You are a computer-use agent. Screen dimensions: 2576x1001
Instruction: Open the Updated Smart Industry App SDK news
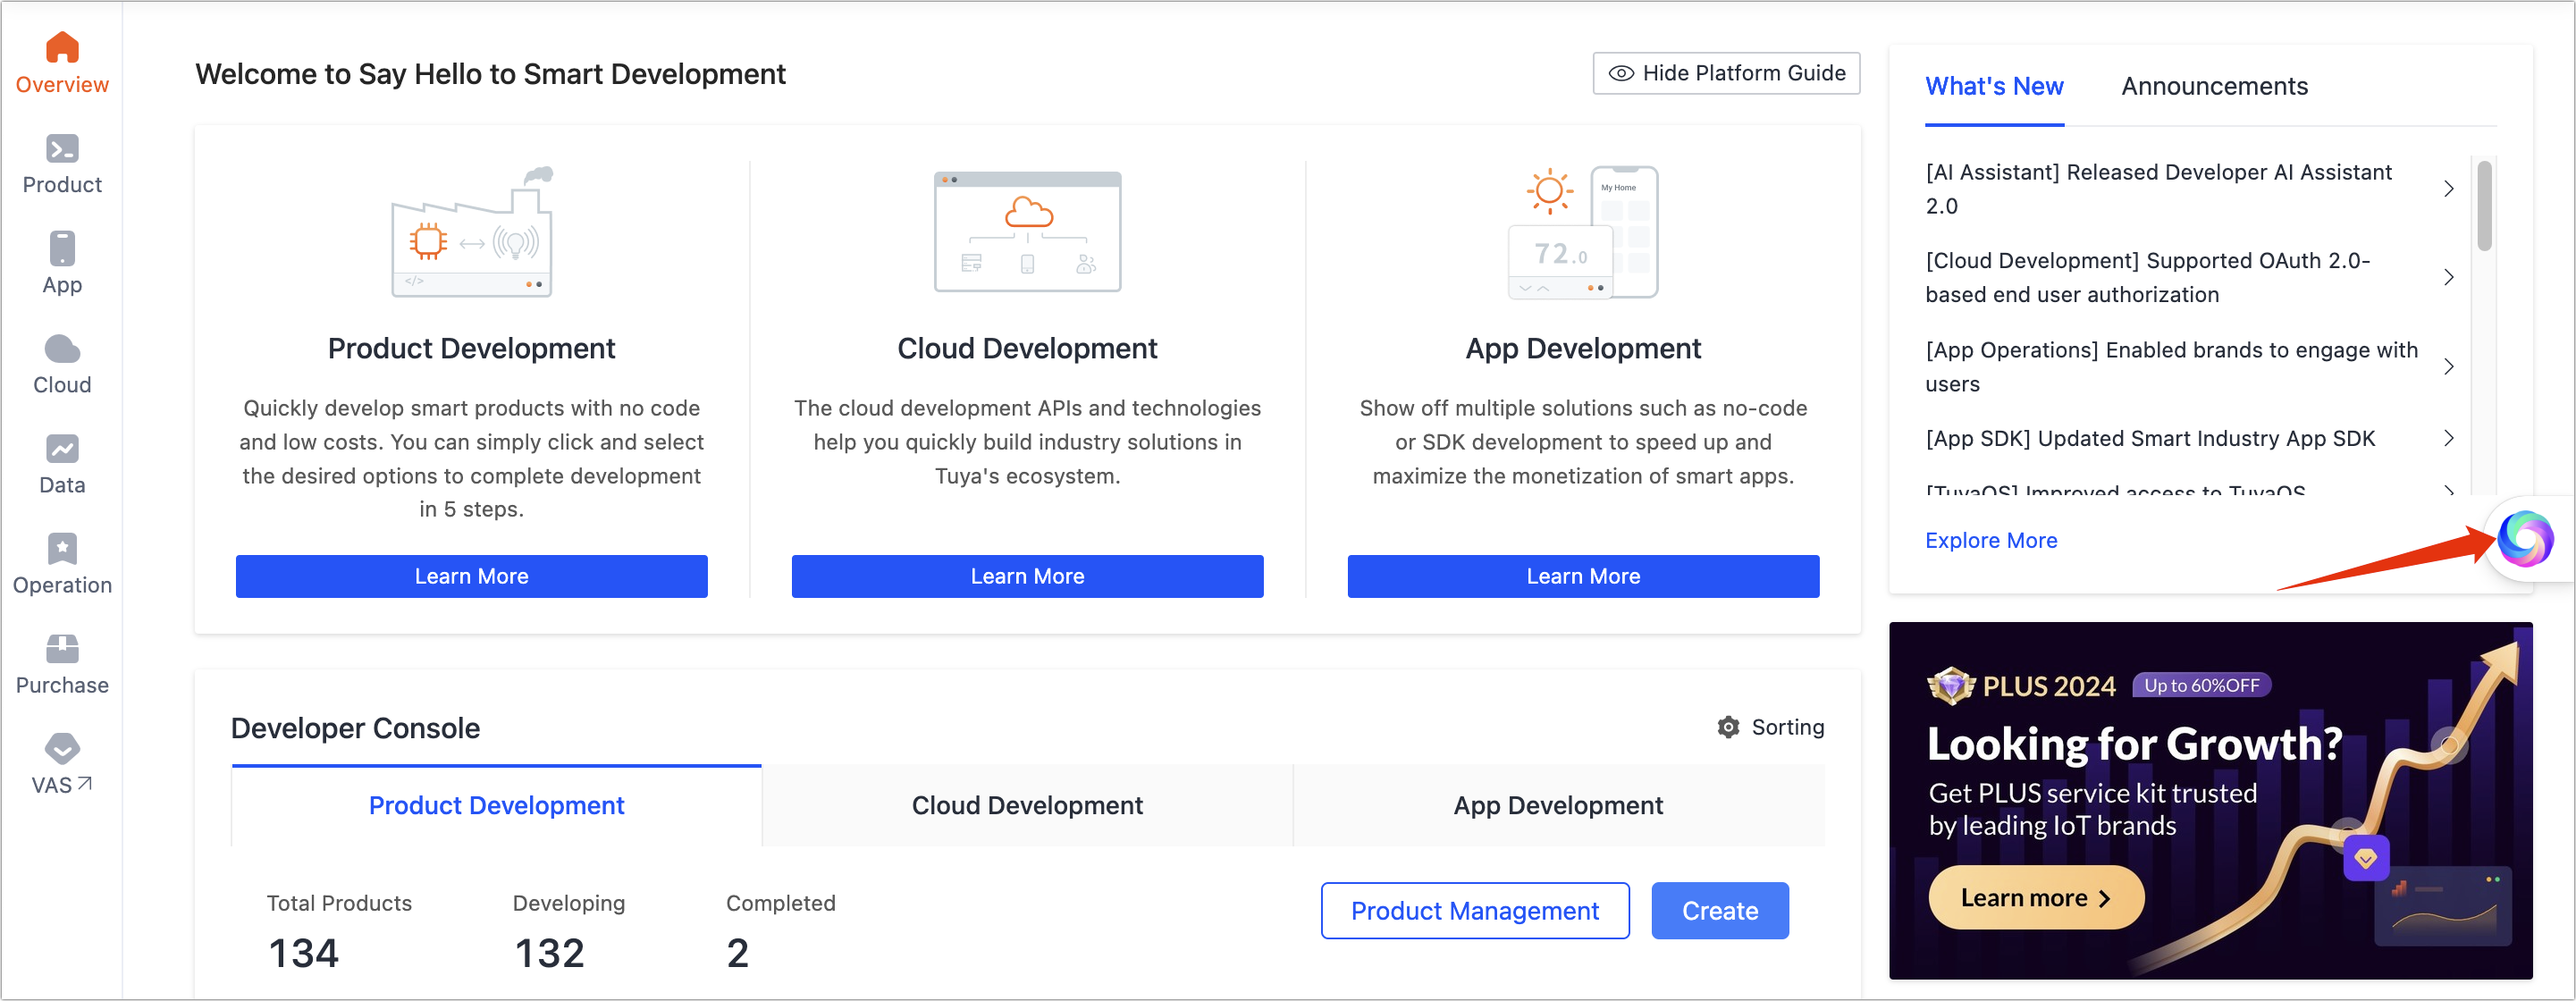point(2150,438)
